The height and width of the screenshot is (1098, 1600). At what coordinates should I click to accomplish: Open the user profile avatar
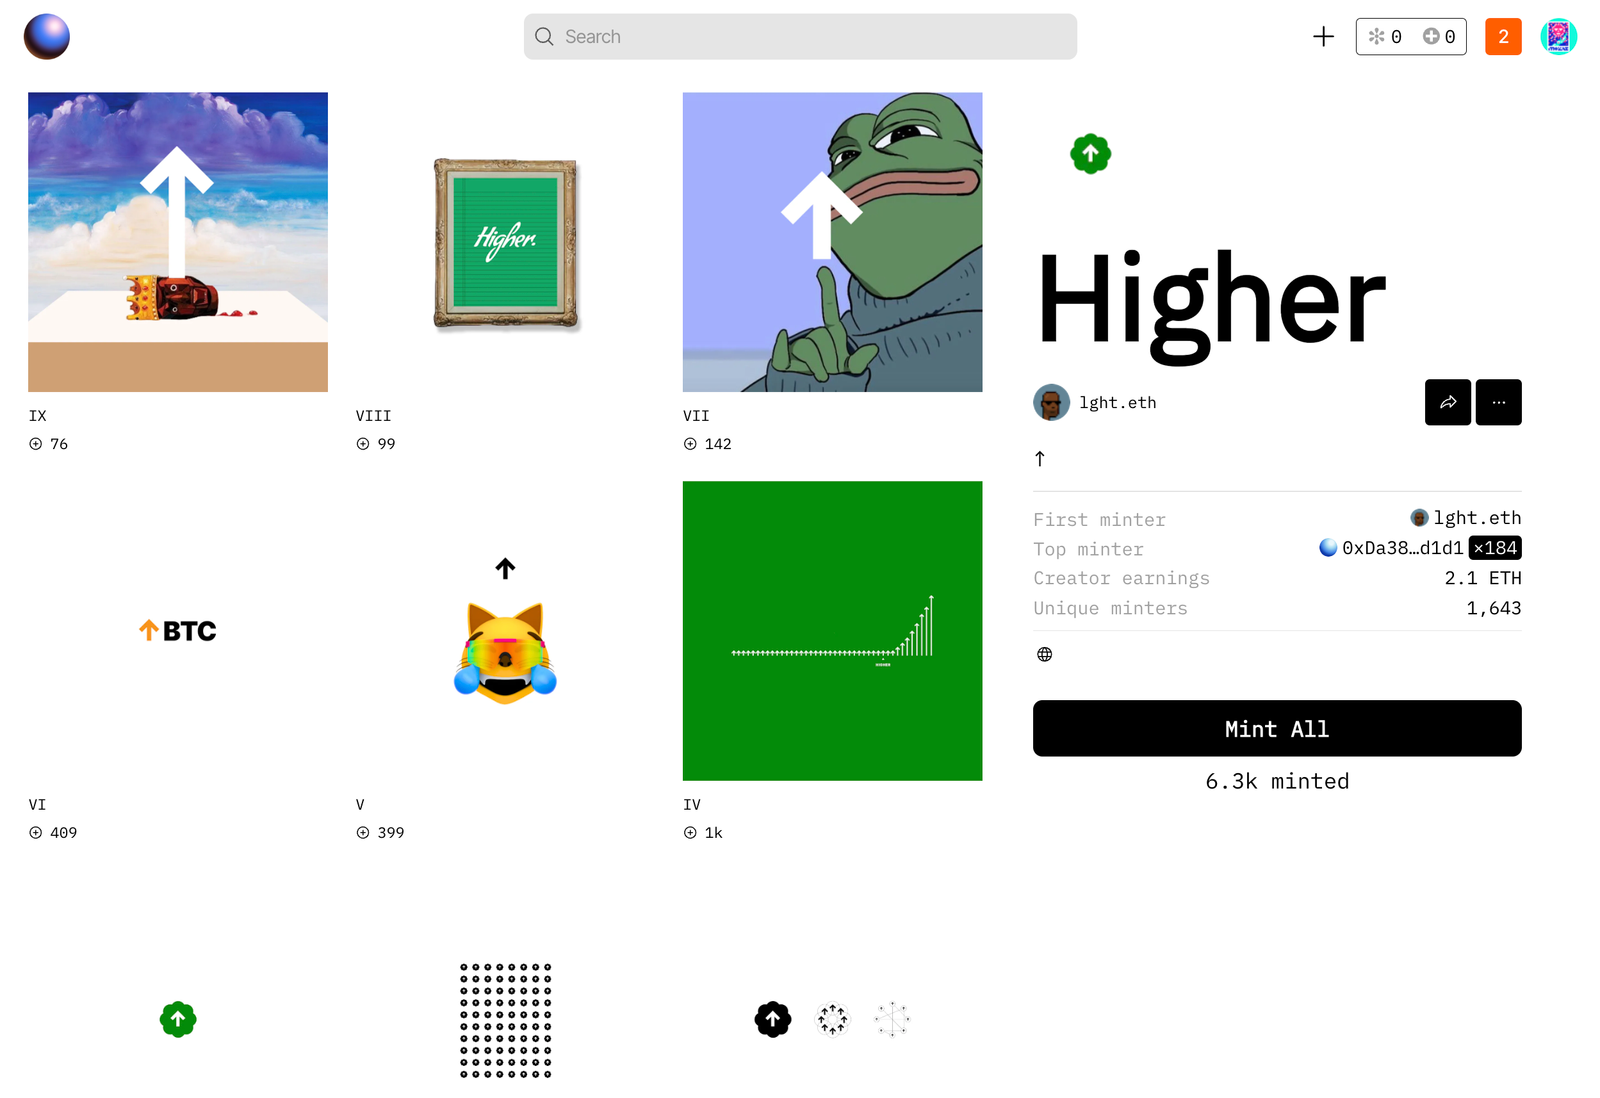[x=1558, y=37]
